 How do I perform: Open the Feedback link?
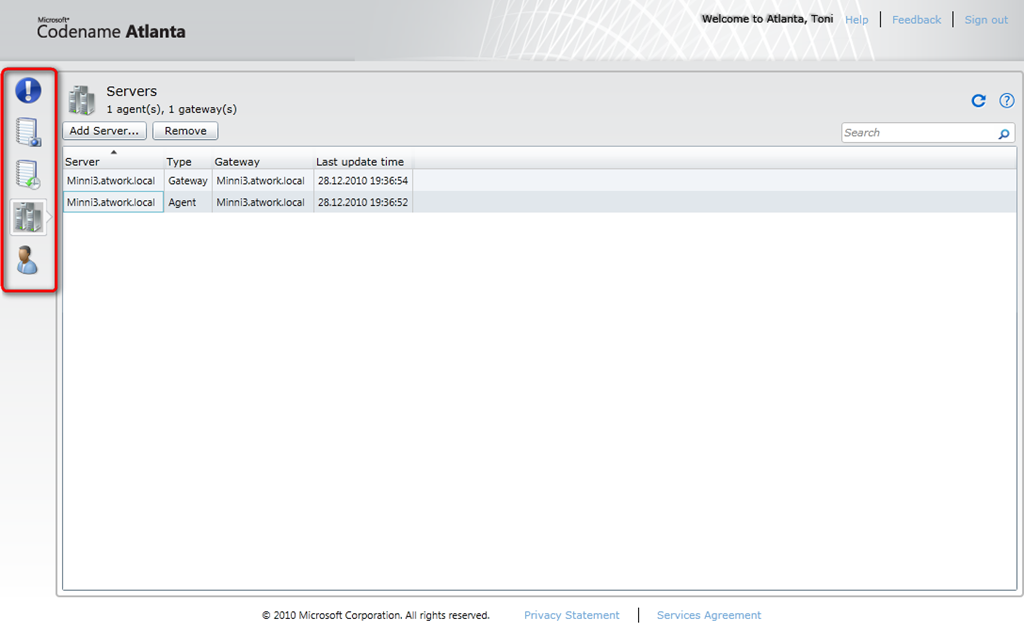[916, 20]
